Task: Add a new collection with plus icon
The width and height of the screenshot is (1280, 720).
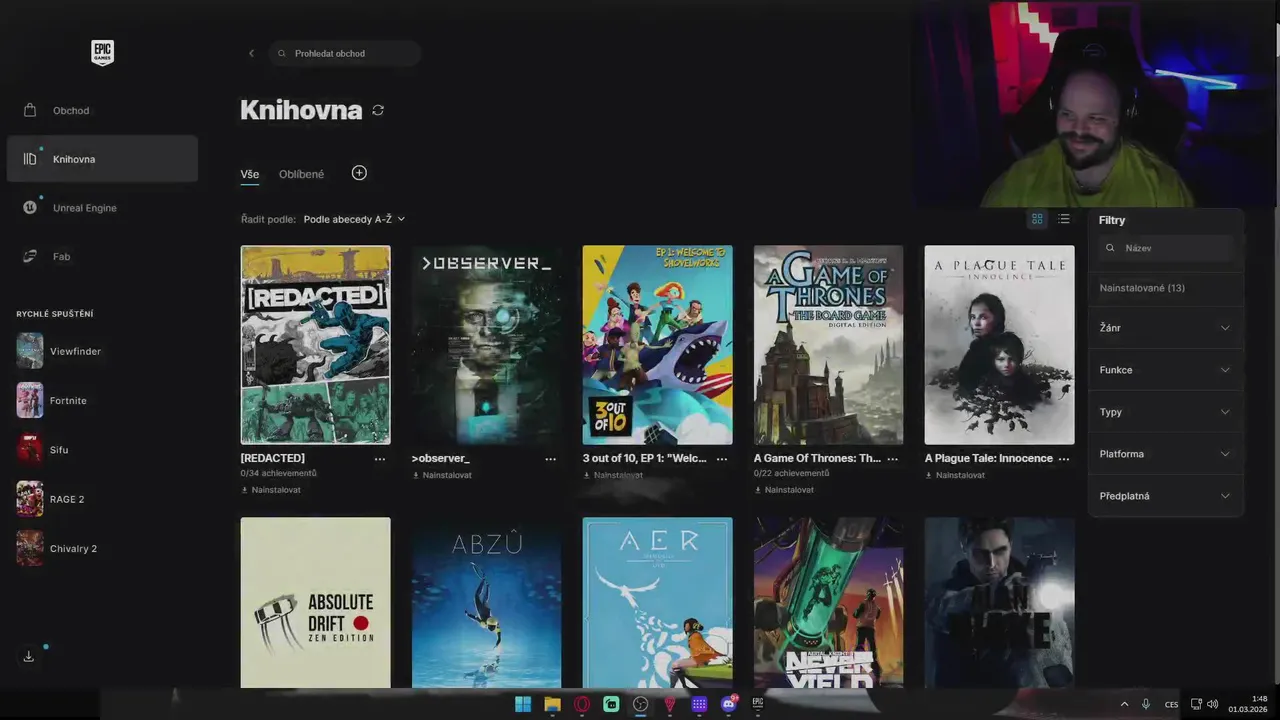Action: [359, 173]
